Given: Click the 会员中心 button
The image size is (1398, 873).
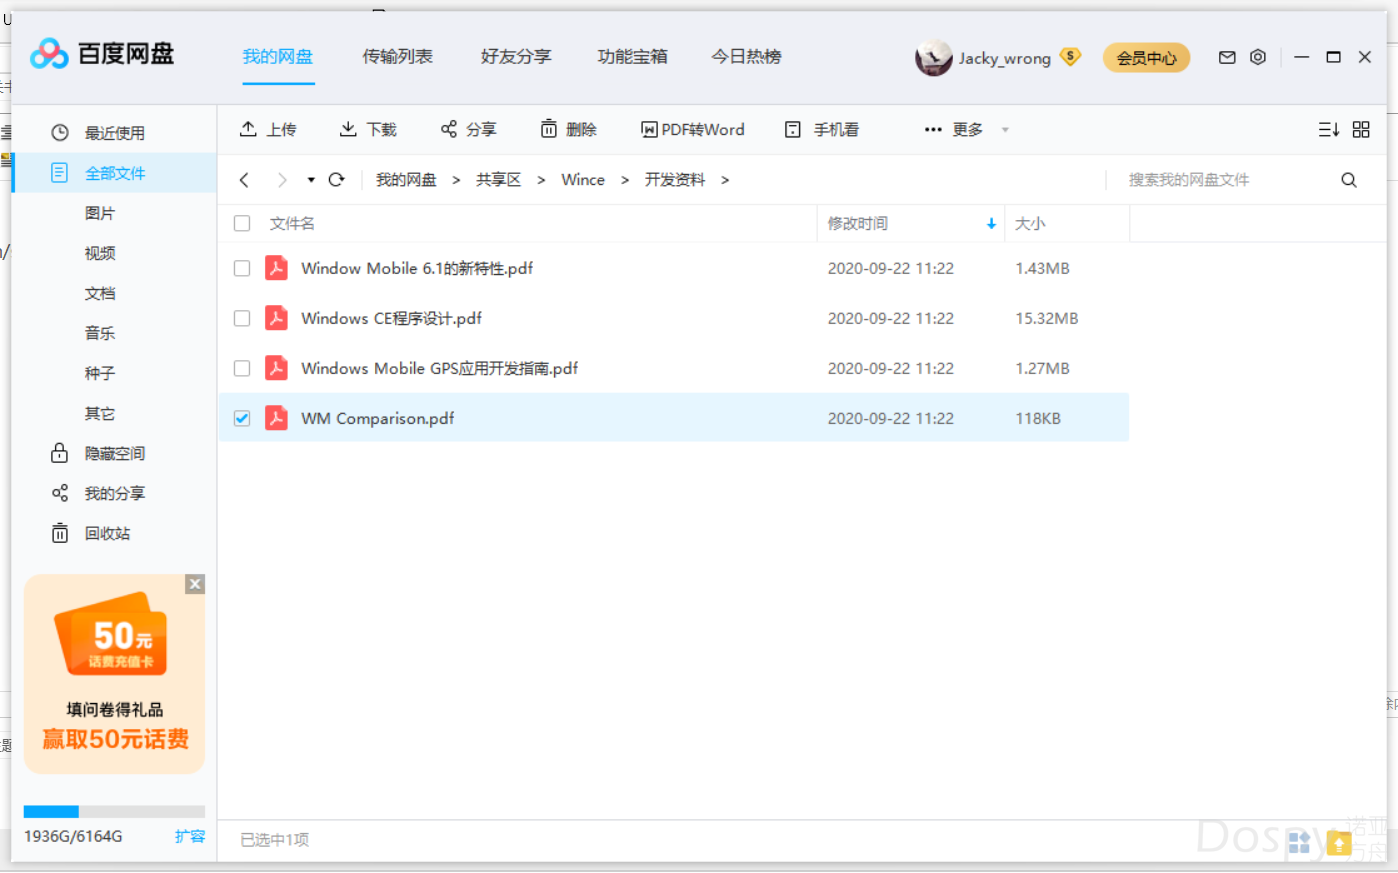Looking at the screenshot, I should pyautogui.click(x=1147, y=58).
